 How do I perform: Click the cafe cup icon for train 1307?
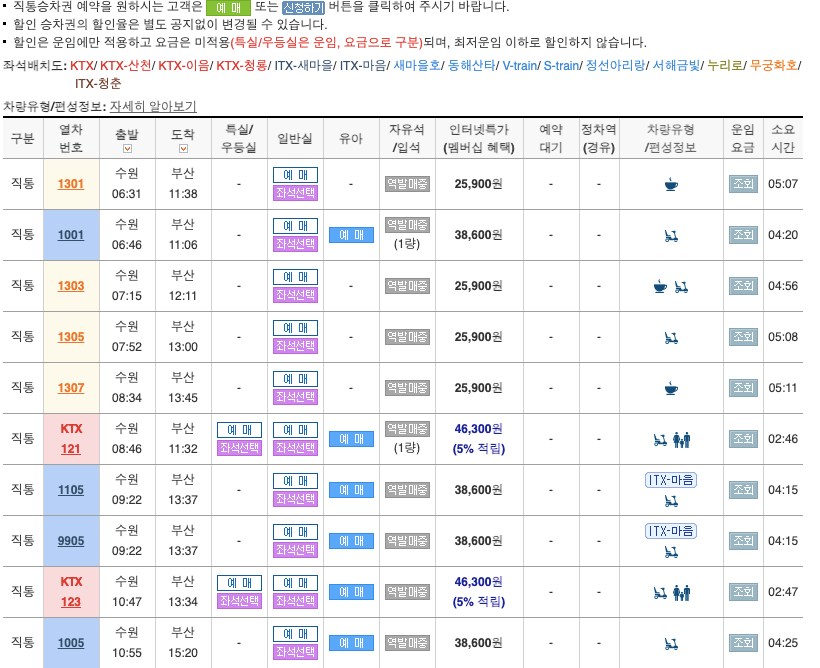tap(671, 388)
